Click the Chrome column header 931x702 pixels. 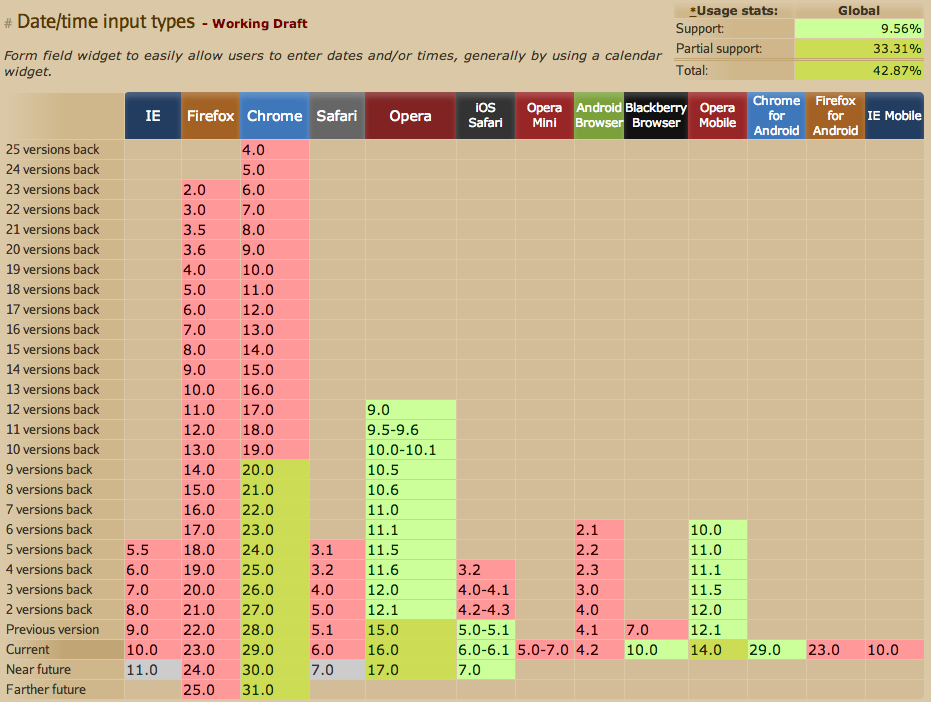click(x=275, y=115)
